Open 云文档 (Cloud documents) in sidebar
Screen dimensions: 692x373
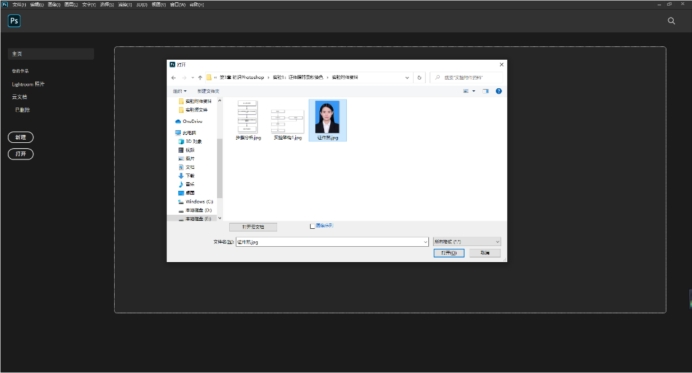click(x=19, y=97)
